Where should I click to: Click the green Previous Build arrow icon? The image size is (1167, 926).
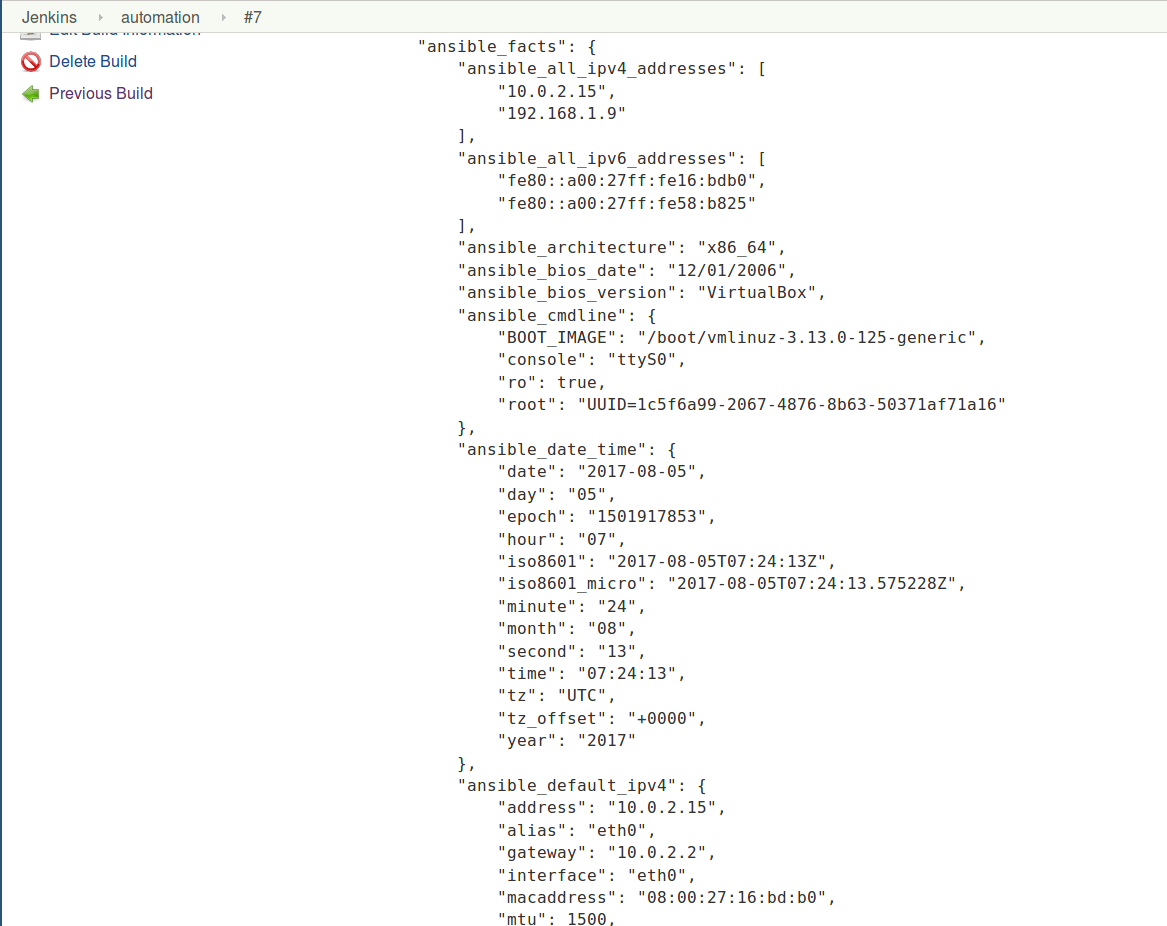[x=31, y=94]
